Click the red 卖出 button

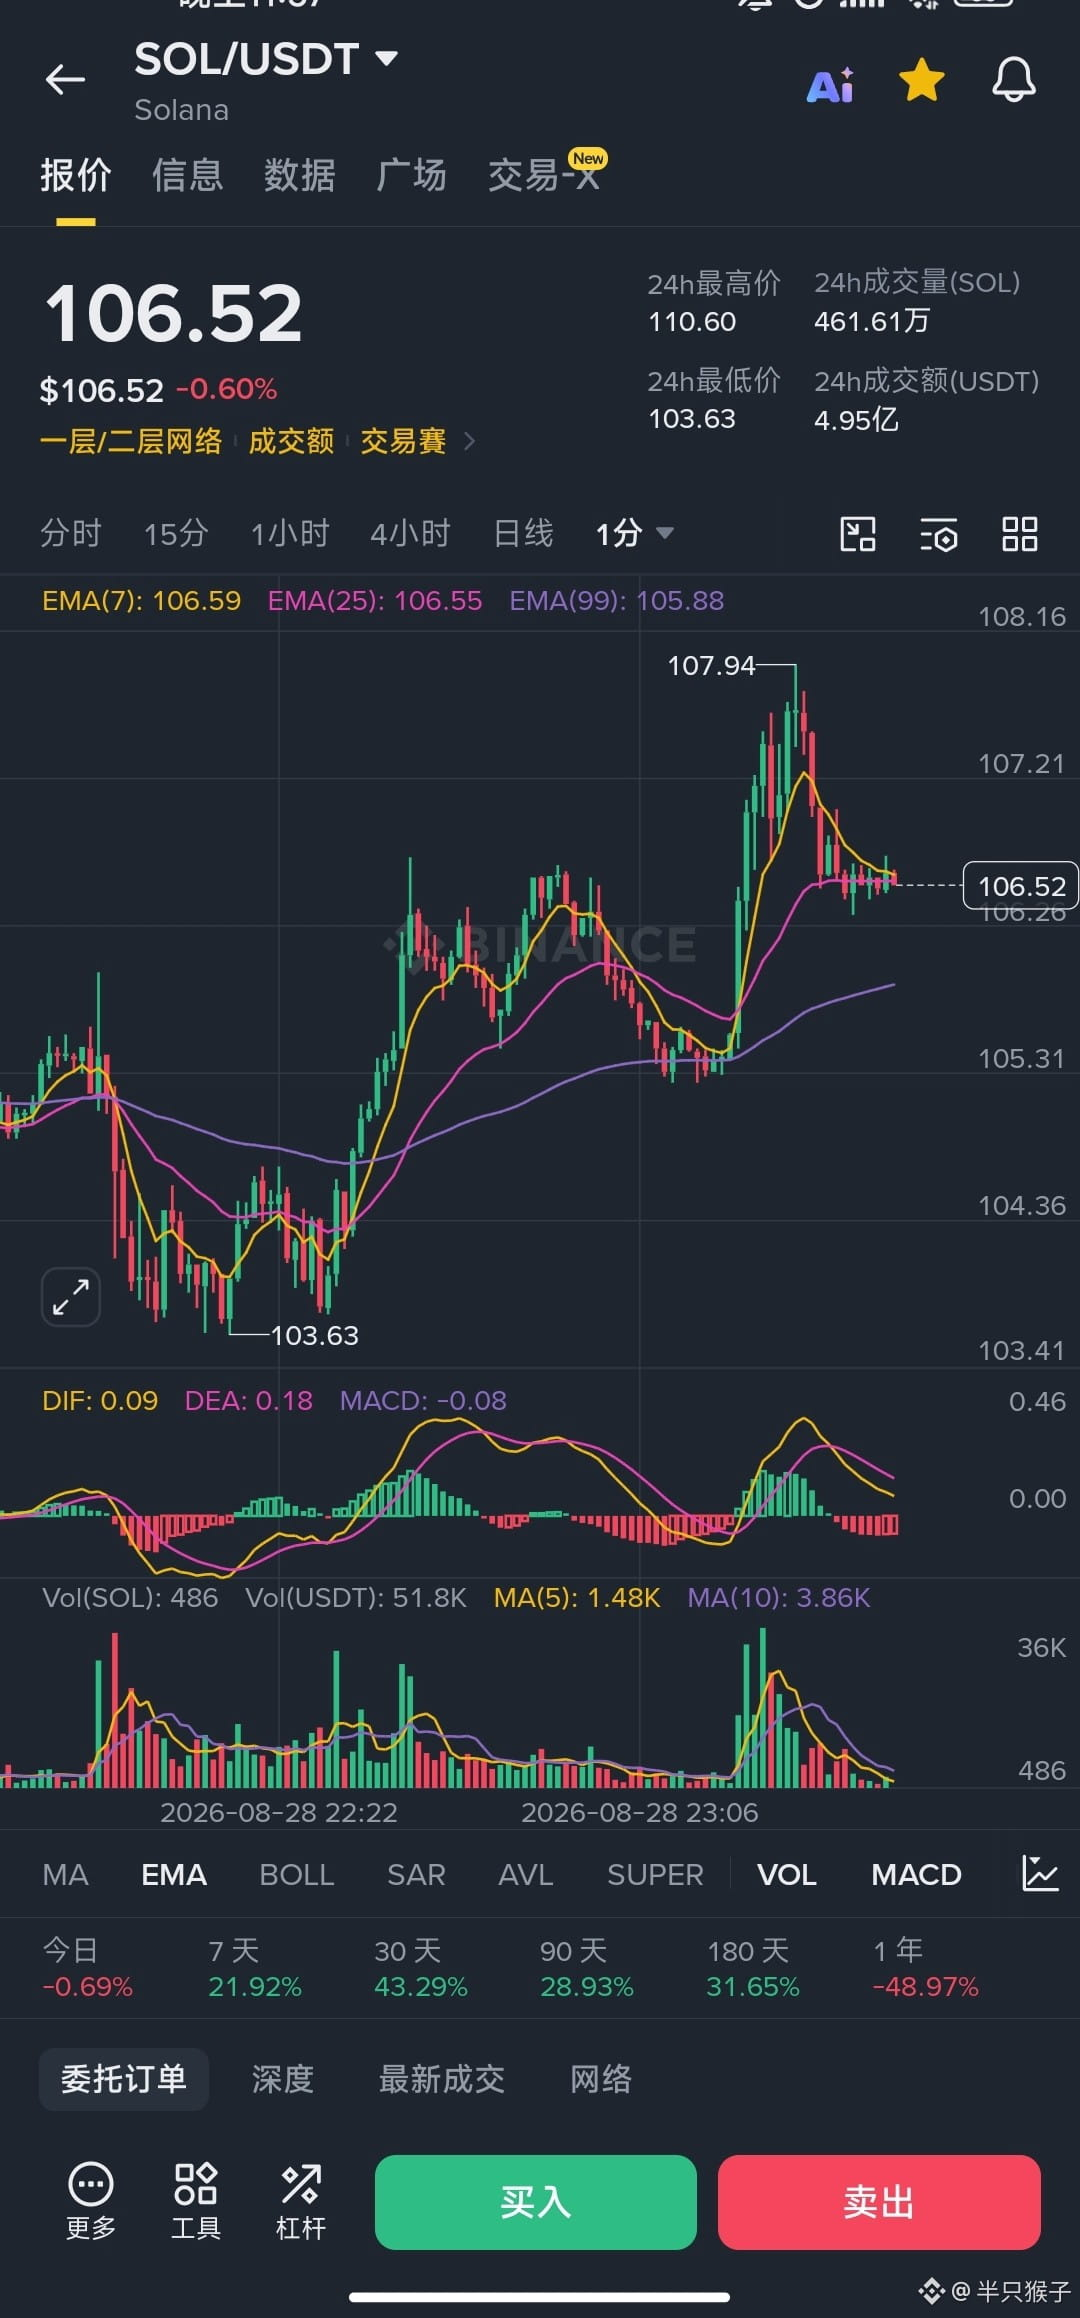879,2202
